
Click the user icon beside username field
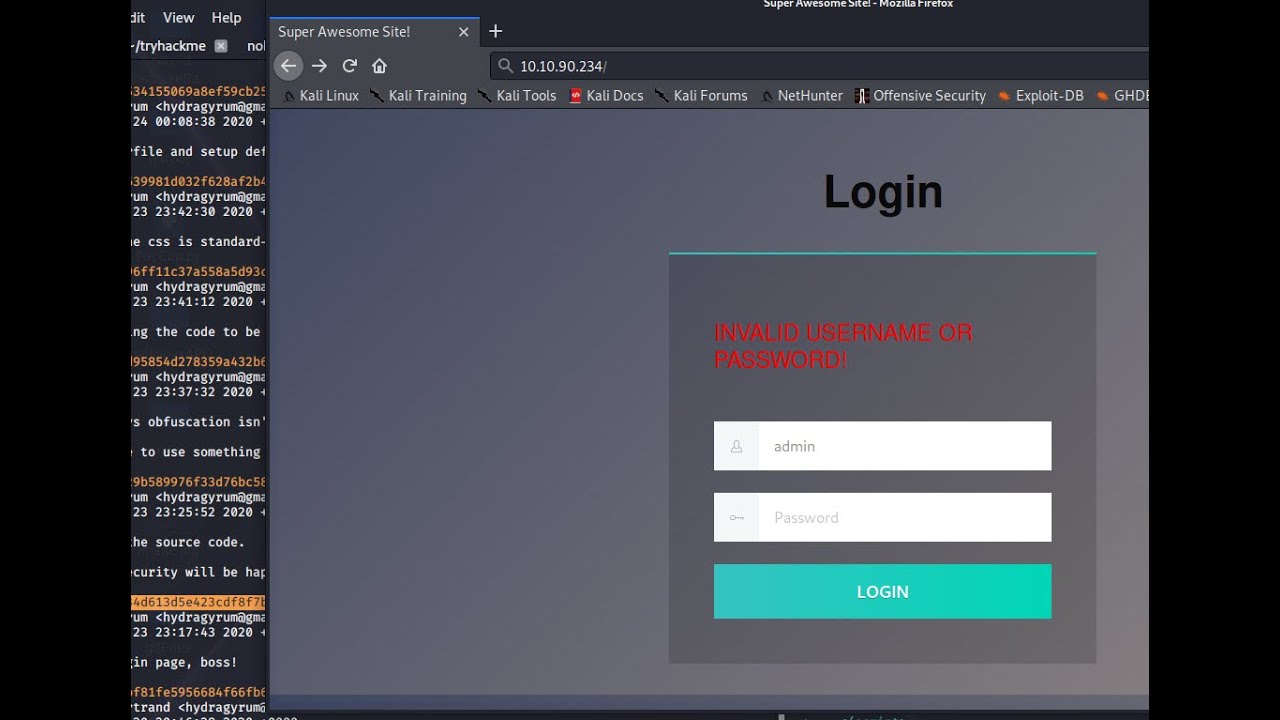click(x=736, y=447)
